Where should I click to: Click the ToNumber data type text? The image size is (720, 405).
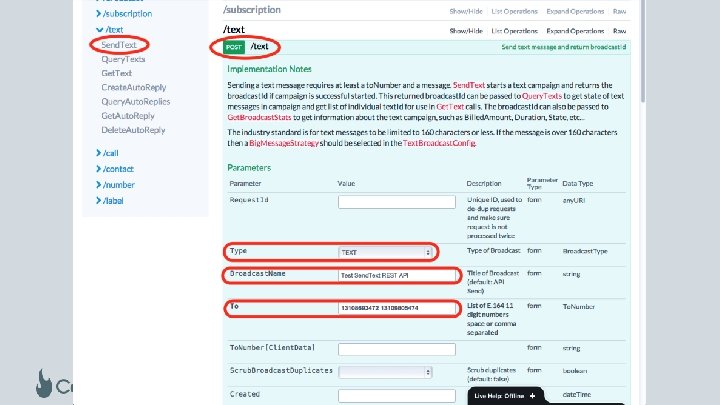(579, 307)
